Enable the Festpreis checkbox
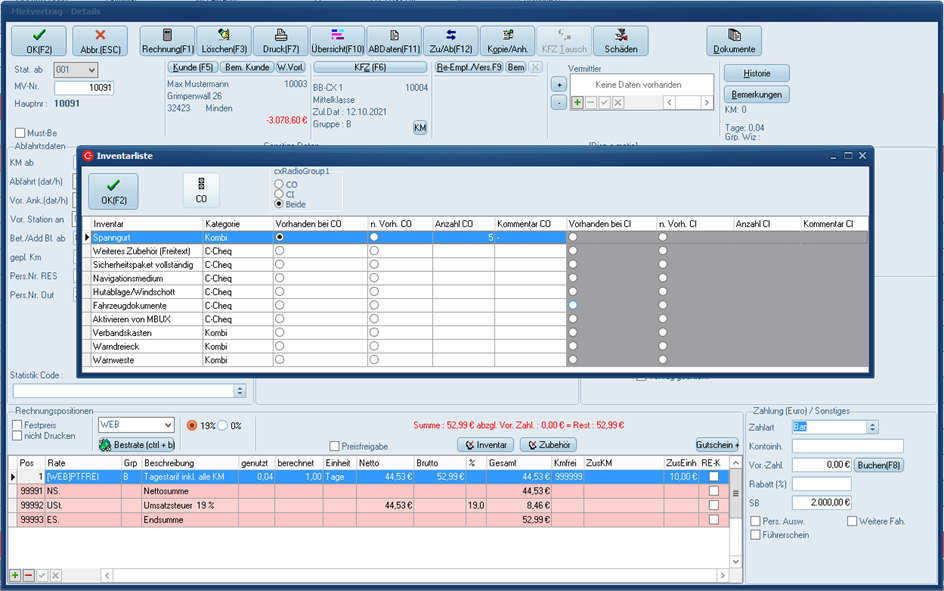The width and height of the screenshot is (944, 591). point(17,424)
